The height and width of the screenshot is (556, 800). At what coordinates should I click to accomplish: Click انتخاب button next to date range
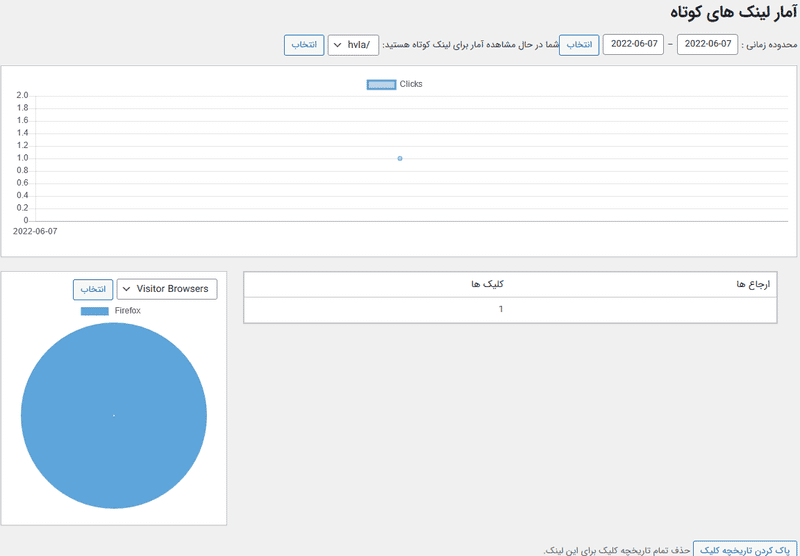click(579, 45)
